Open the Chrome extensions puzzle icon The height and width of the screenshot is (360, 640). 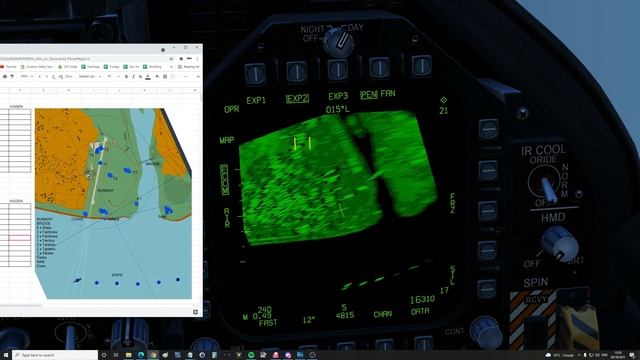coord(181,59)
